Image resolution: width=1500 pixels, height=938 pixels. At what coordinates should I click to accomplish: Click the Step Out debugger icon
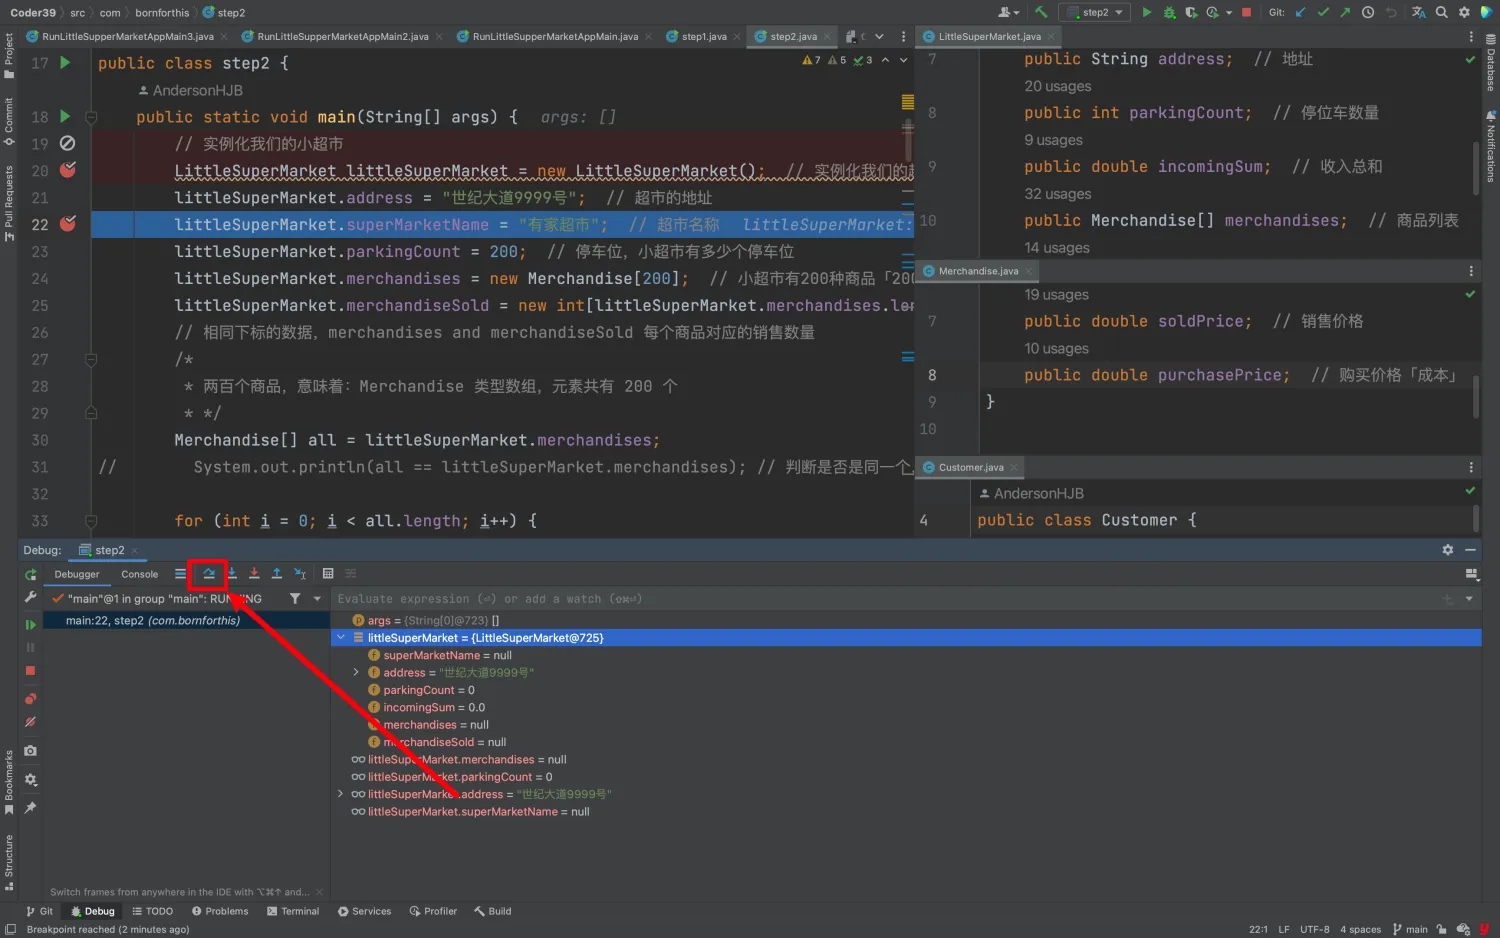coord(277,574)
